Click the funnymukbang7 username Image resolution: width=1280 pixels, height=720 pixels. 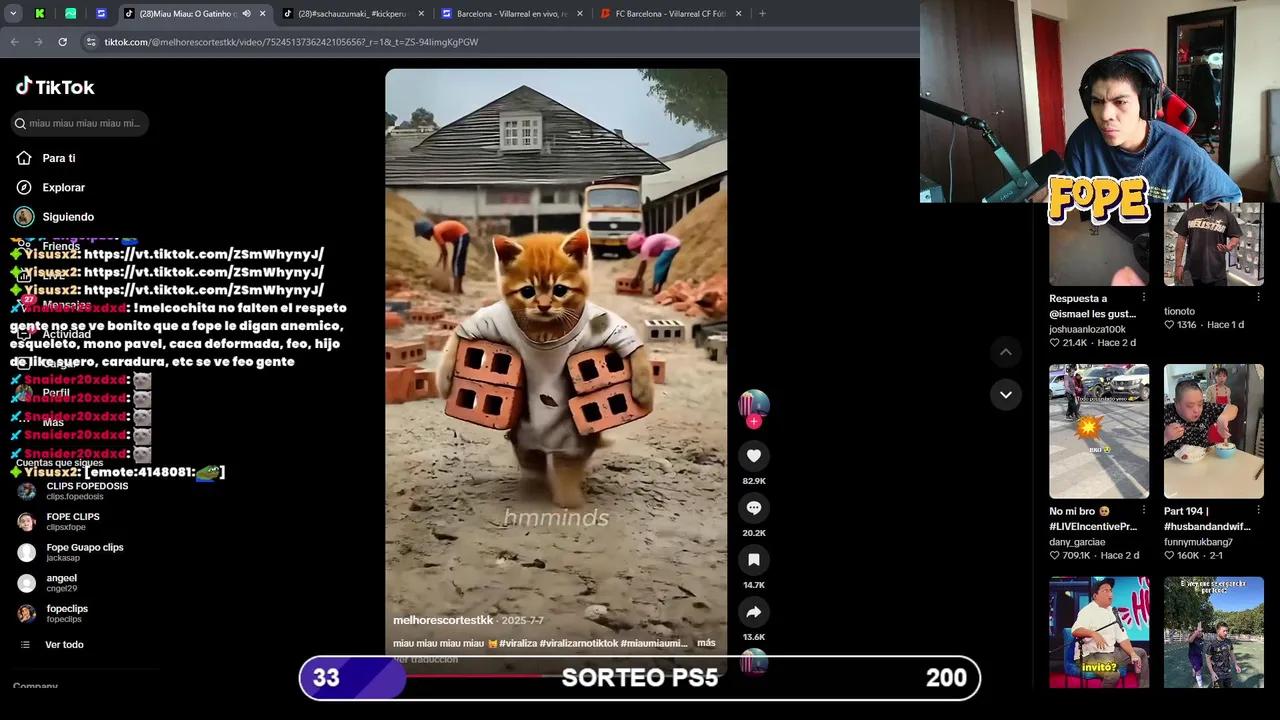click(x=1198, y=542)
